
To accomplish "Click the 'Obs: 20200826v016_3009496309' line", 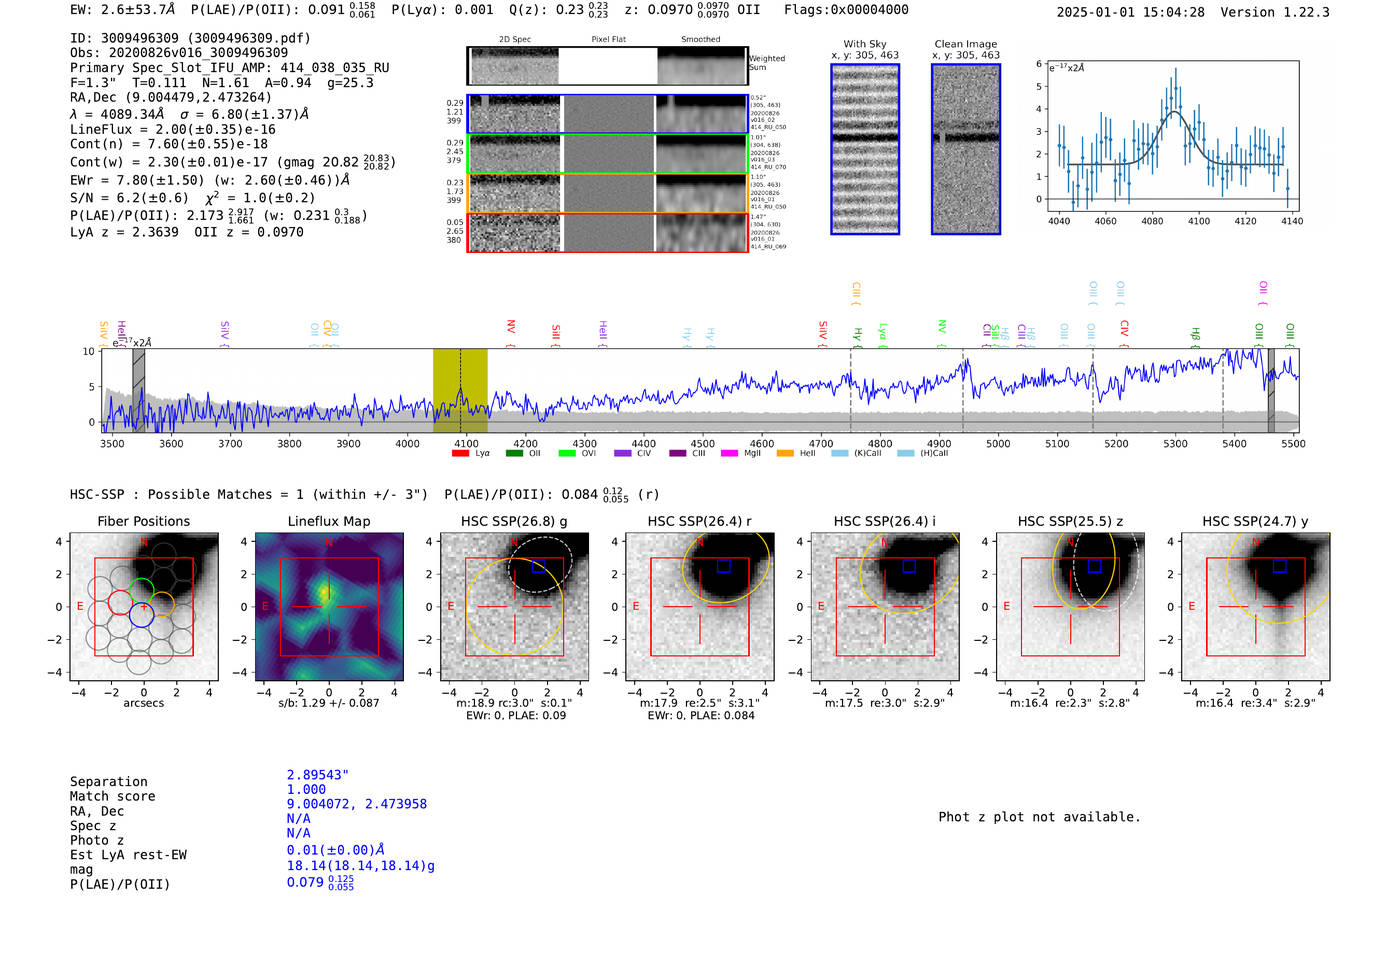I will point(179,53).
